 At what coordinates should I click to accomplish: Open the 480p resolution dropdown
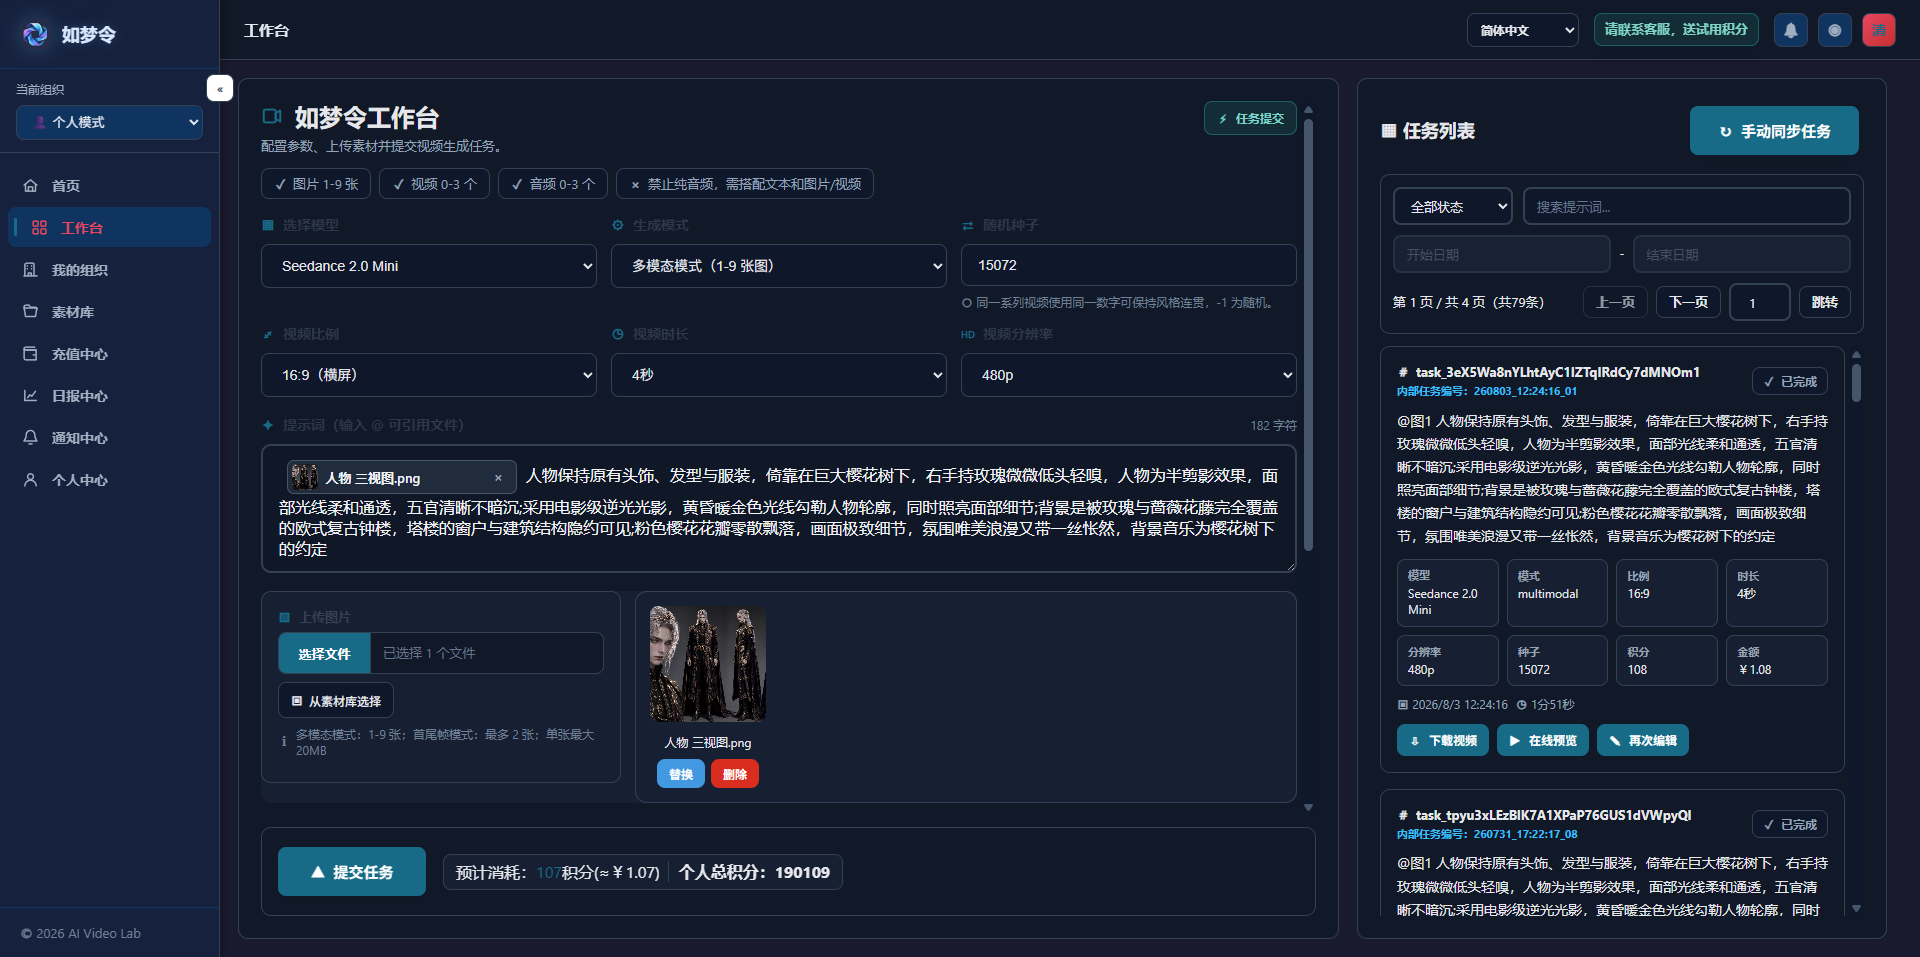(1129, 375)
